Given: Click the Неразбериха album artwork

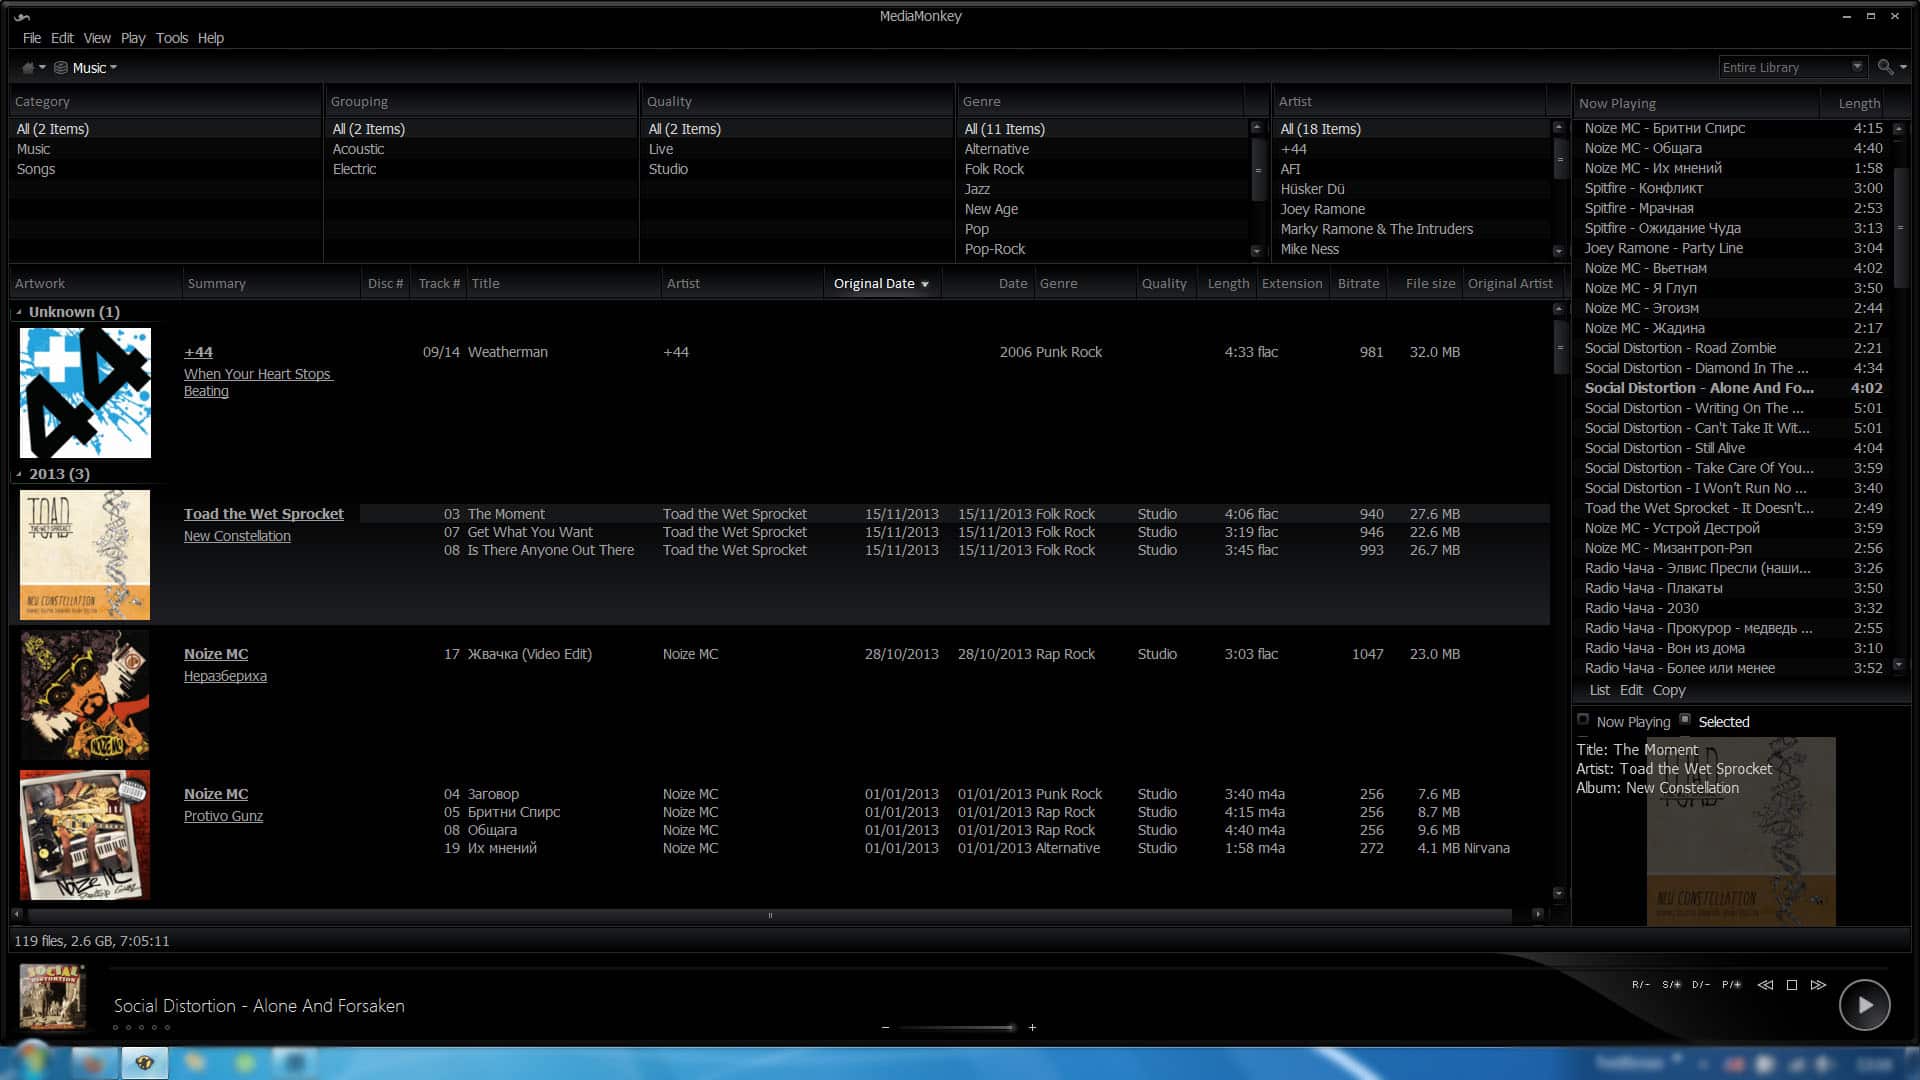Looking at the screenshot, I should [x=85, y=695].
